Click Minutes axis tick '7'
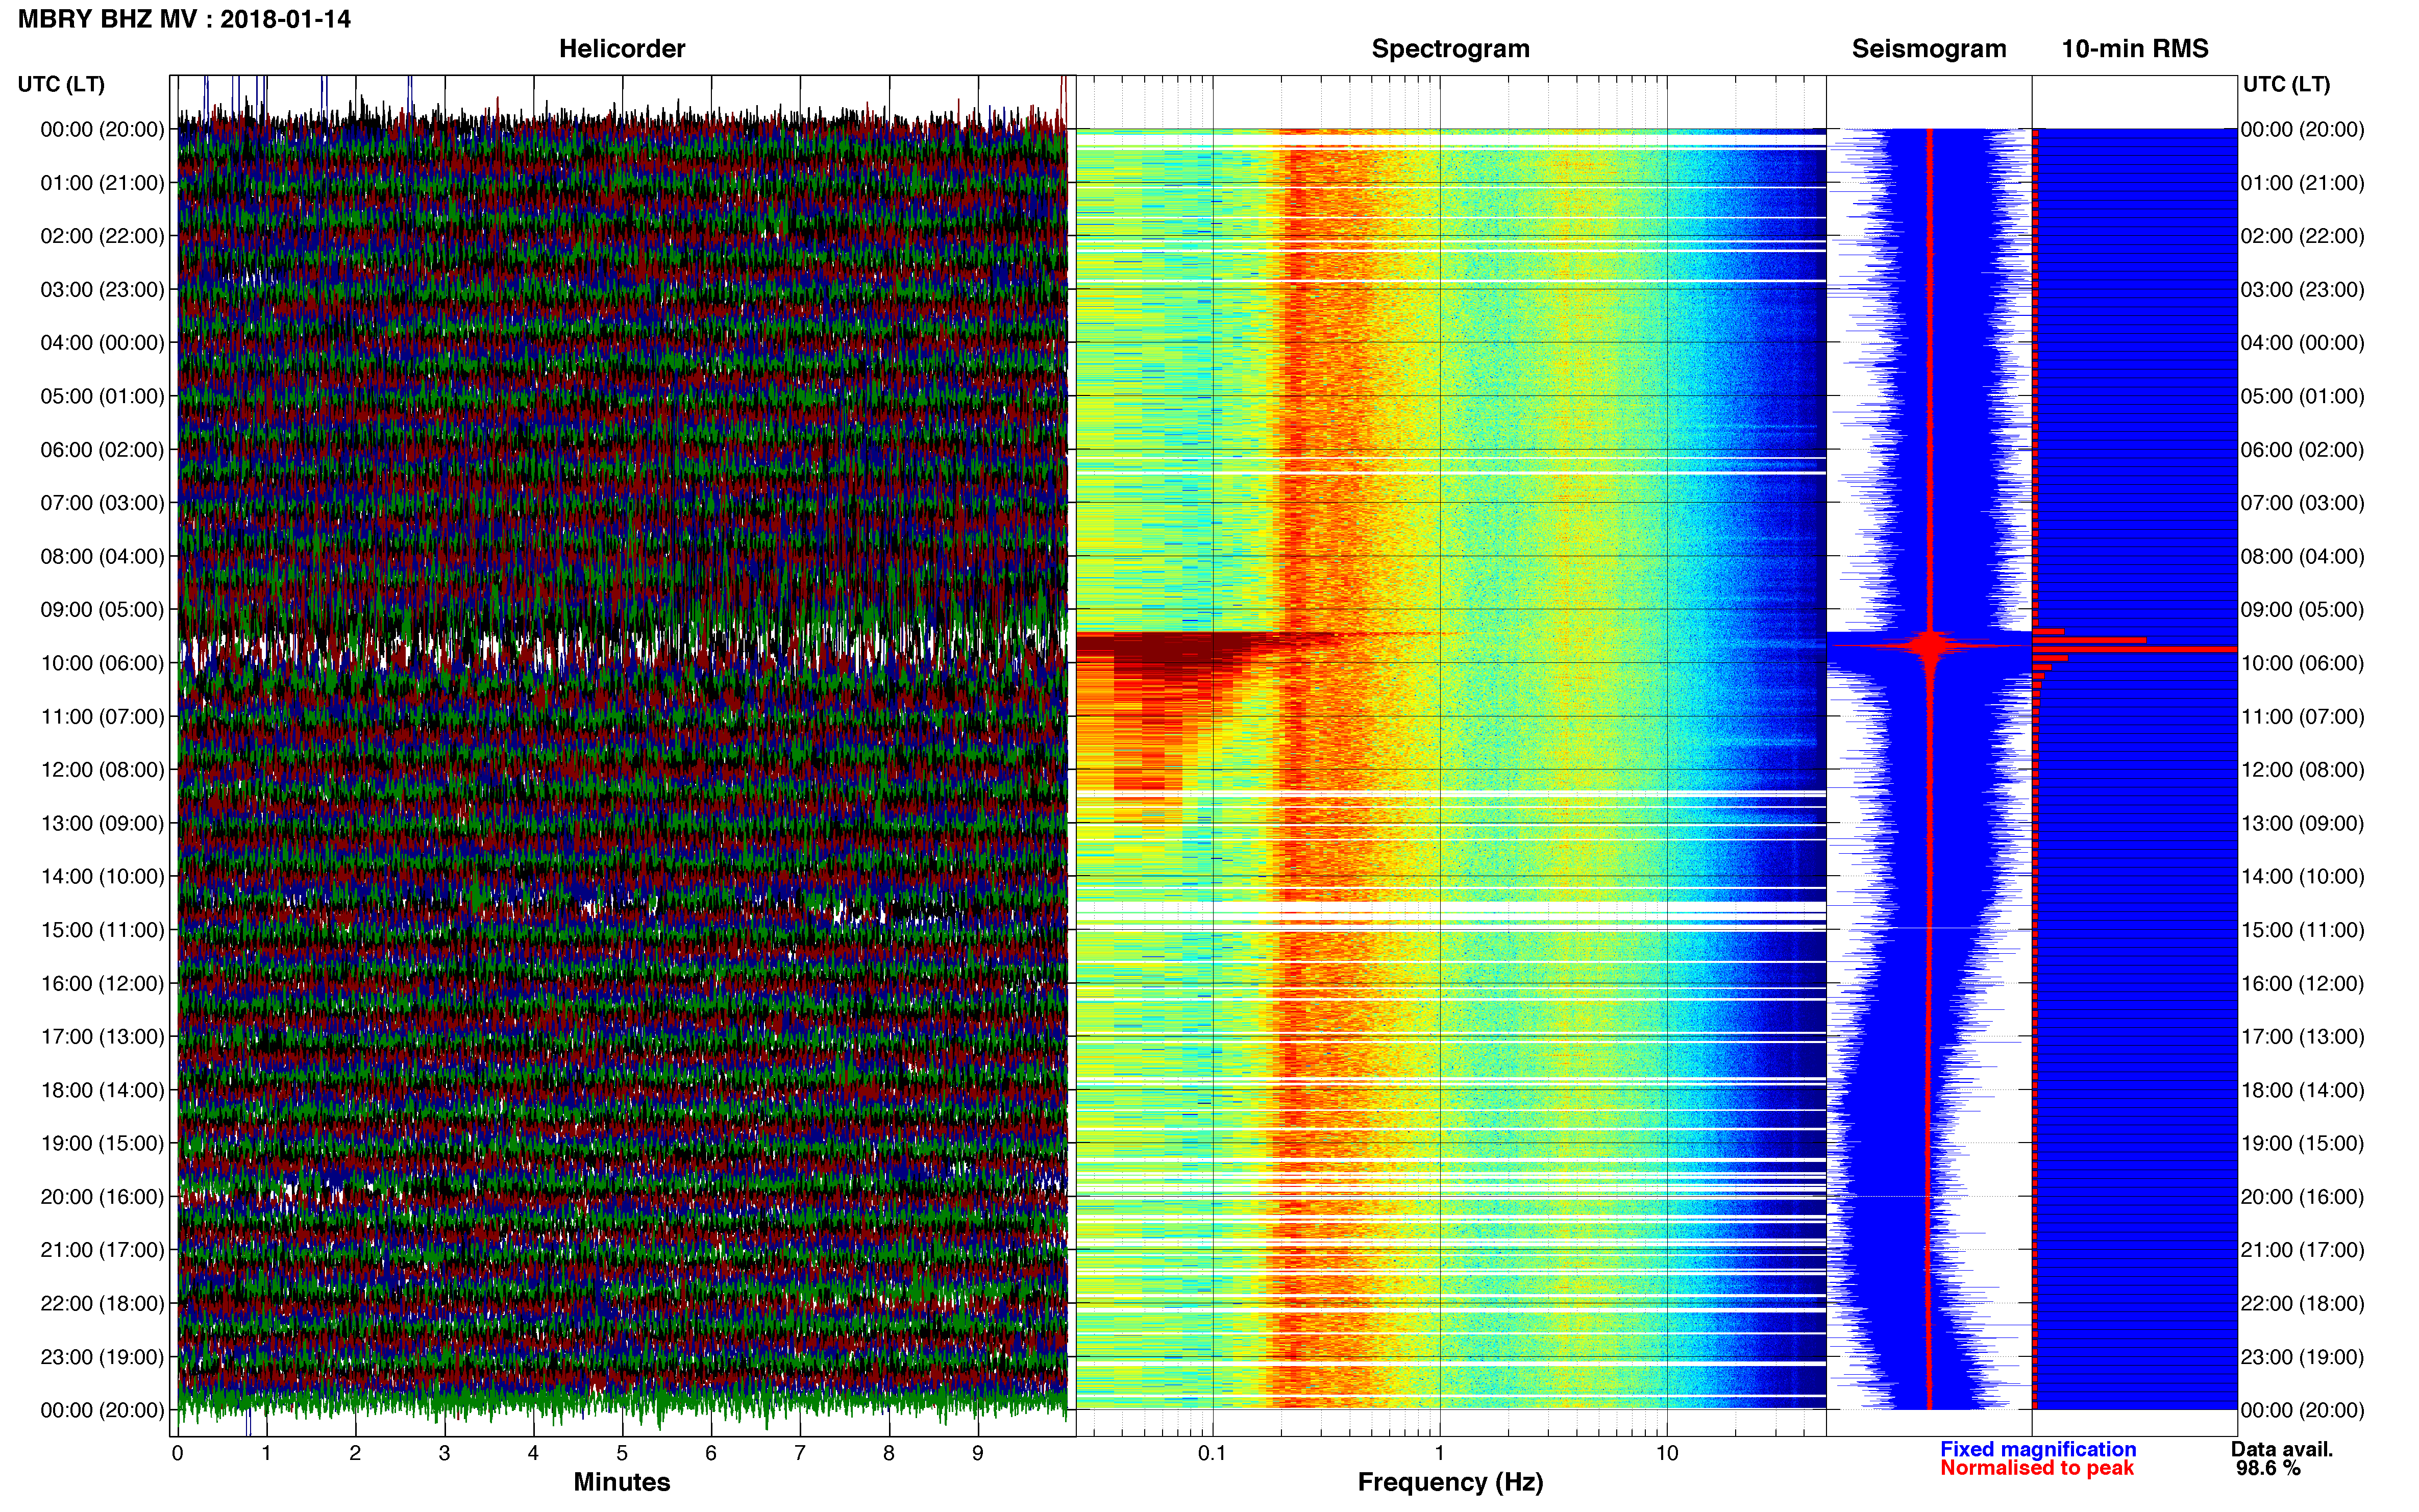 (800, 1454)
